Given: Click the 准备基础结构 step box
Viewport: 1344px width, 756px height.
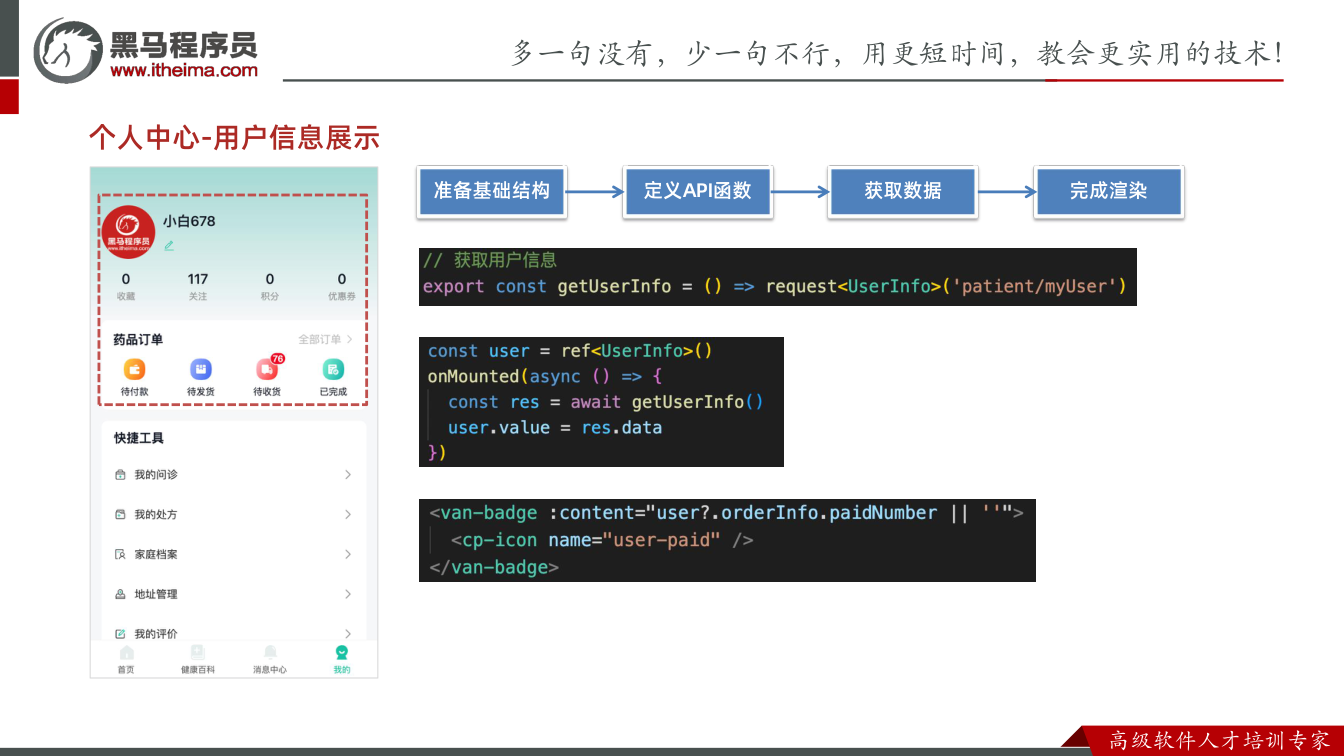Looking at the screenshot, I should pyautogui.click(x=491, y=192).
